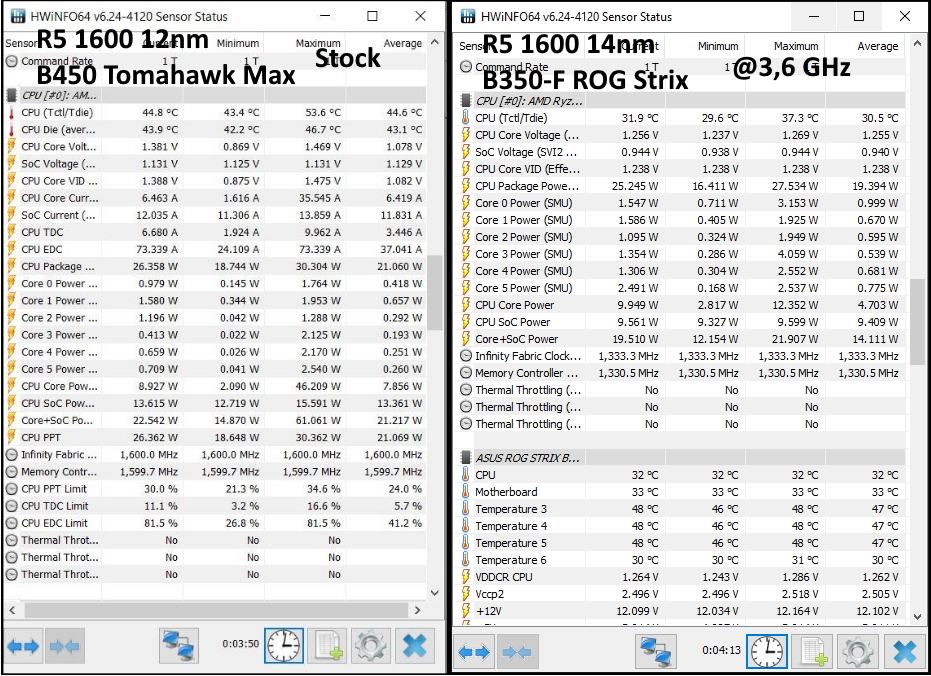Click thermometer icon beside Motherboard row
Screen dimensions: 931x676
point(466,492)
